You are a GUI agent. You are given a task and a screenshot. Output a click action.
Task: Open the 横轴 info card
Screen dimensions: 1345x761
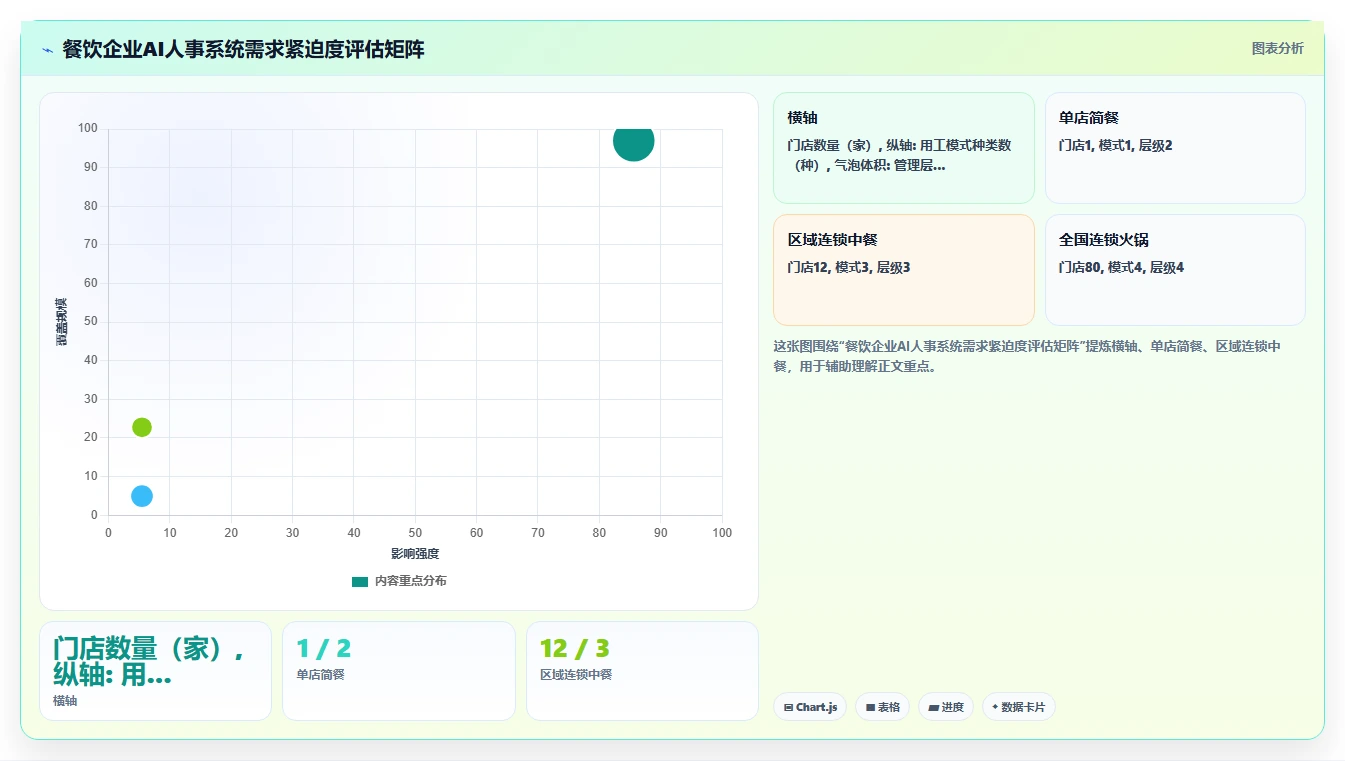coord(903,148)
